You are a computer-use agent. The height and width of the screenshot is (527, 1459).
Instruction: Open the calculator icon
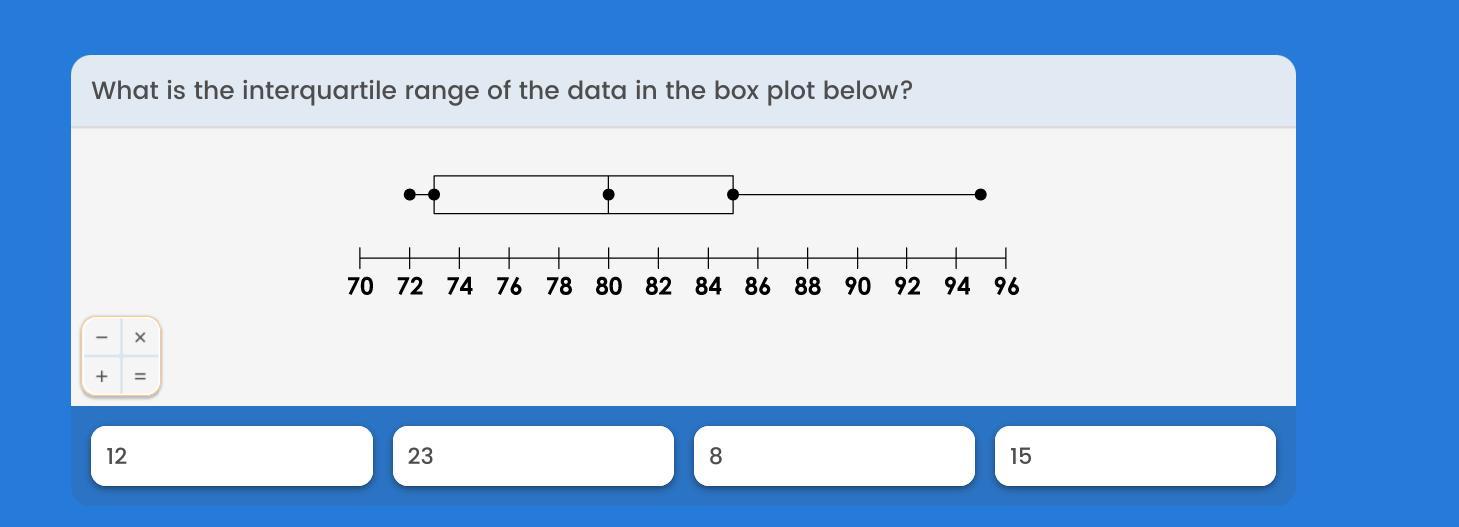pyautogui.click(x=121, y=357)
